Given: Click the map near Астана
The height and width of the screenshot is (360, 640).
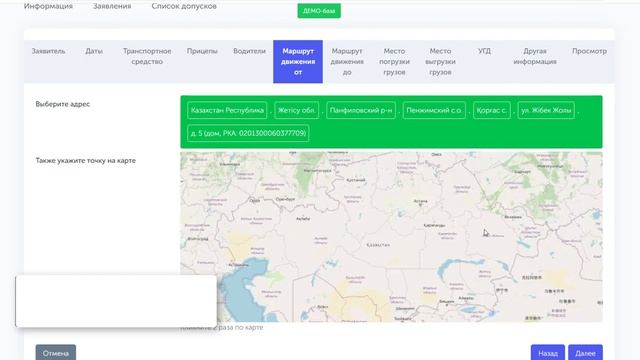Looking at the screenshot, I should point(420,202).
